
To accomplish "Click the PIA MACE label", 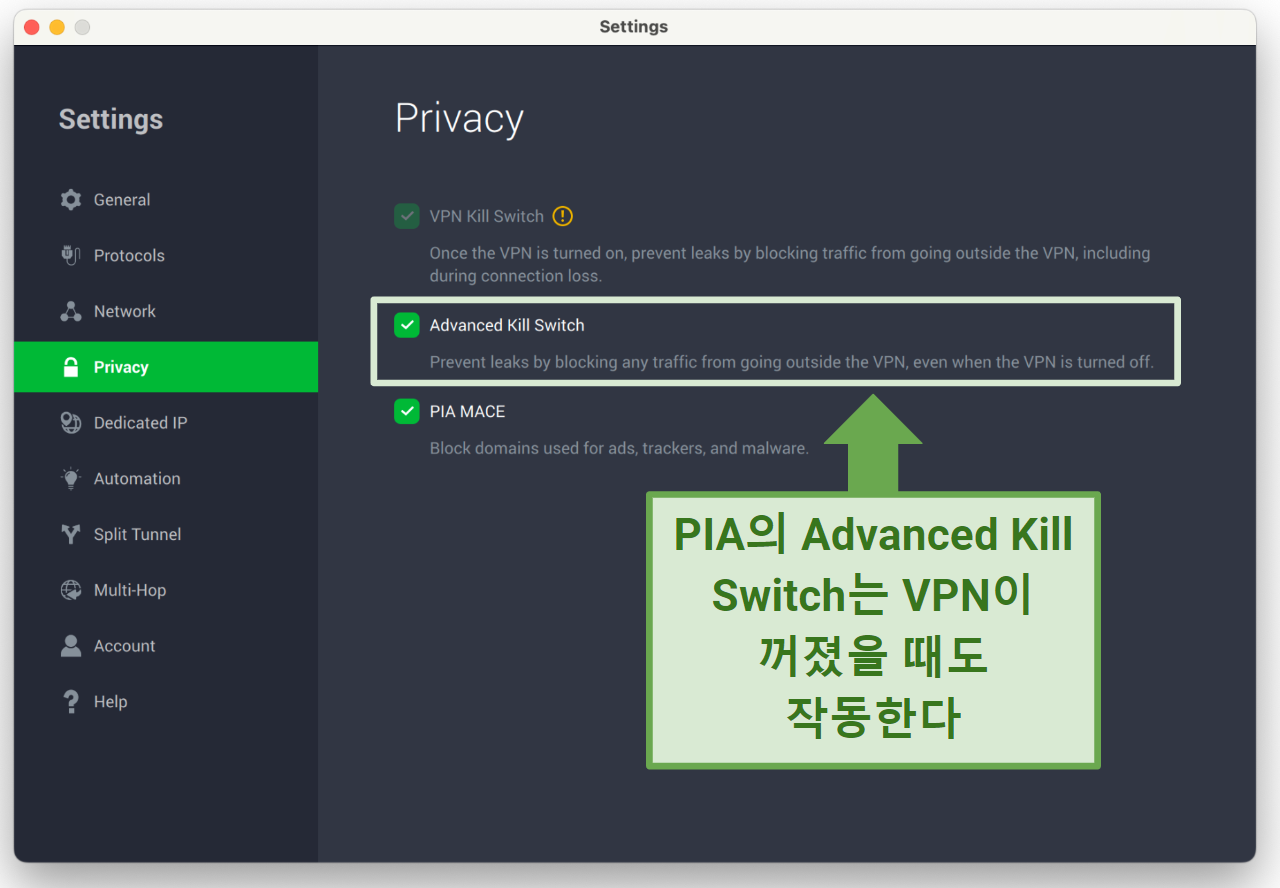I will tap(467, 411).
